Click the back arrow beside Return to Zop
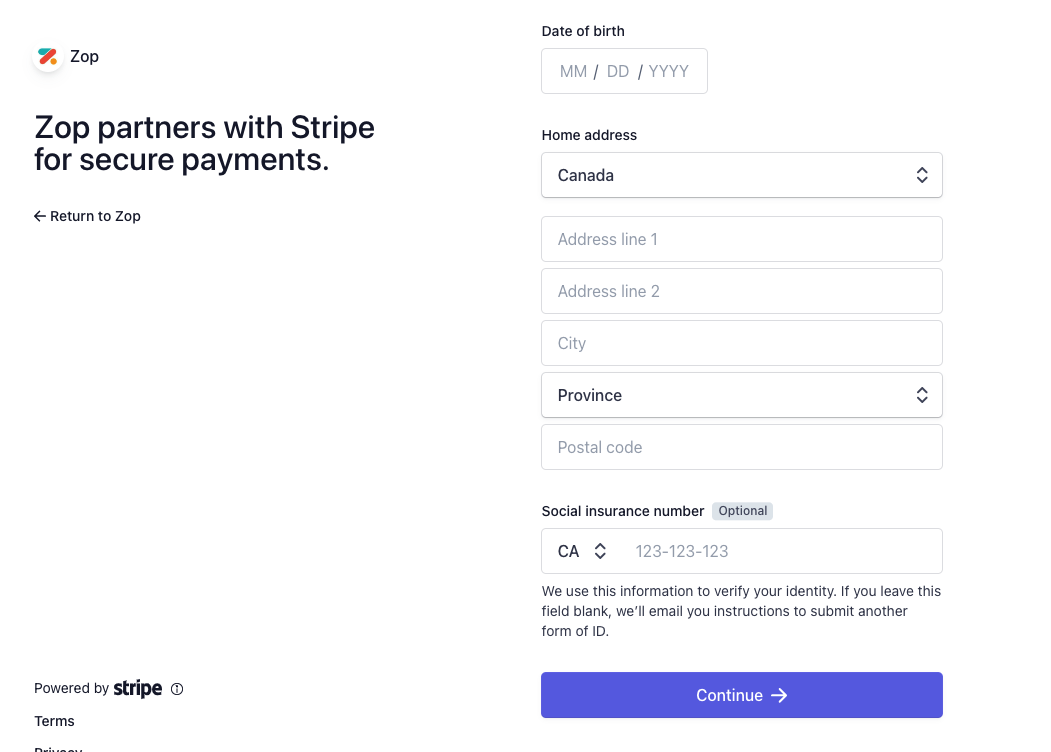 40,216
